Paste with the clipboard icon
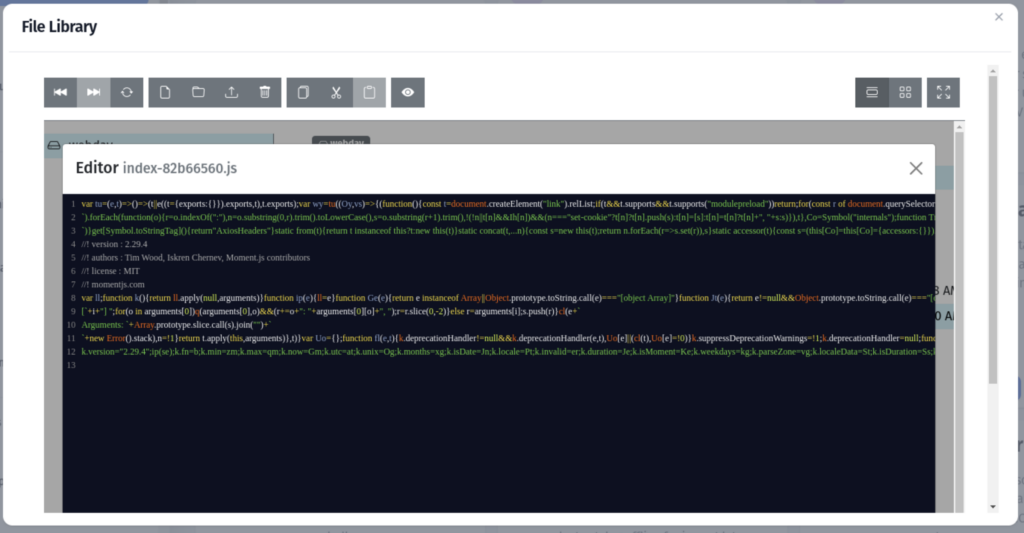1024x533 pixels. (369, 92)
